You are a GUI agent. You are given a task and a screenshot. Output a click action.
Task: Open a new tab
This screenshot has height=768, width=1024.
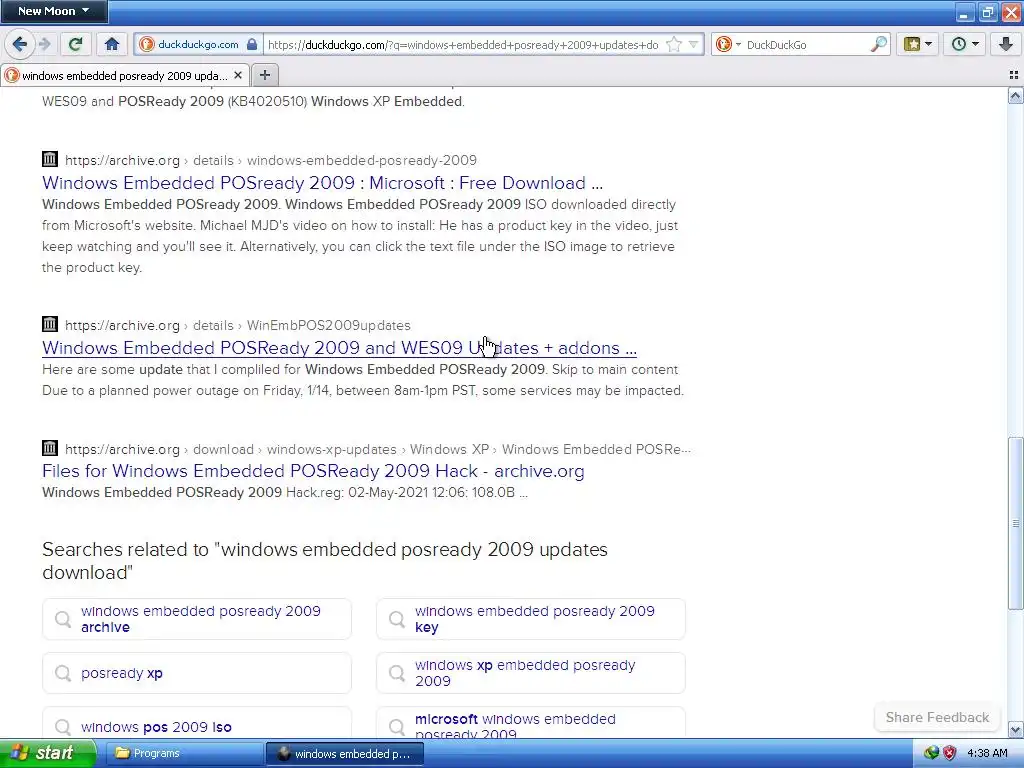click(264, 75)
